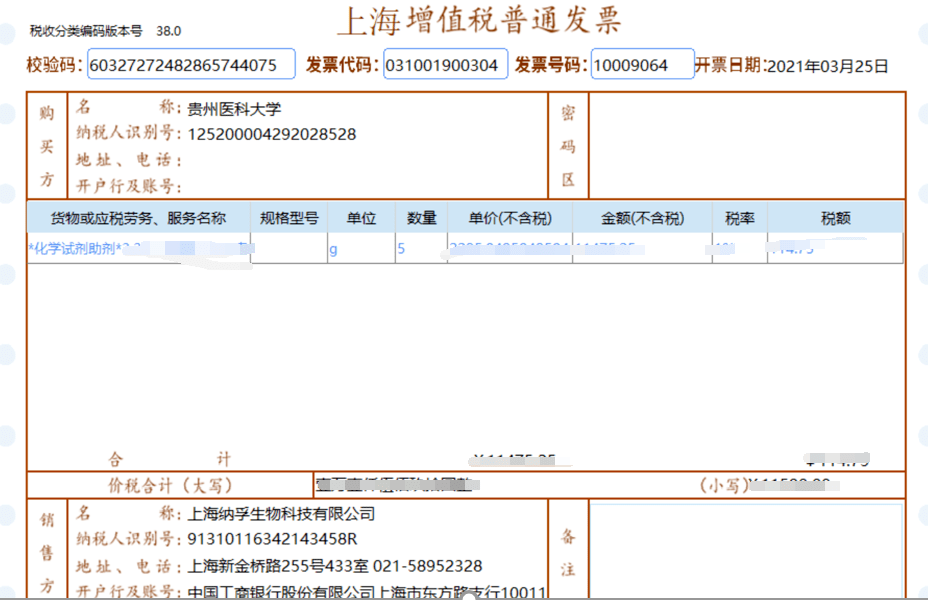Image resolution: width=928 pixels, height=600 pixels.
Task: Click the buyer tax ID 125200004292028528
Action: click(272, 134)
